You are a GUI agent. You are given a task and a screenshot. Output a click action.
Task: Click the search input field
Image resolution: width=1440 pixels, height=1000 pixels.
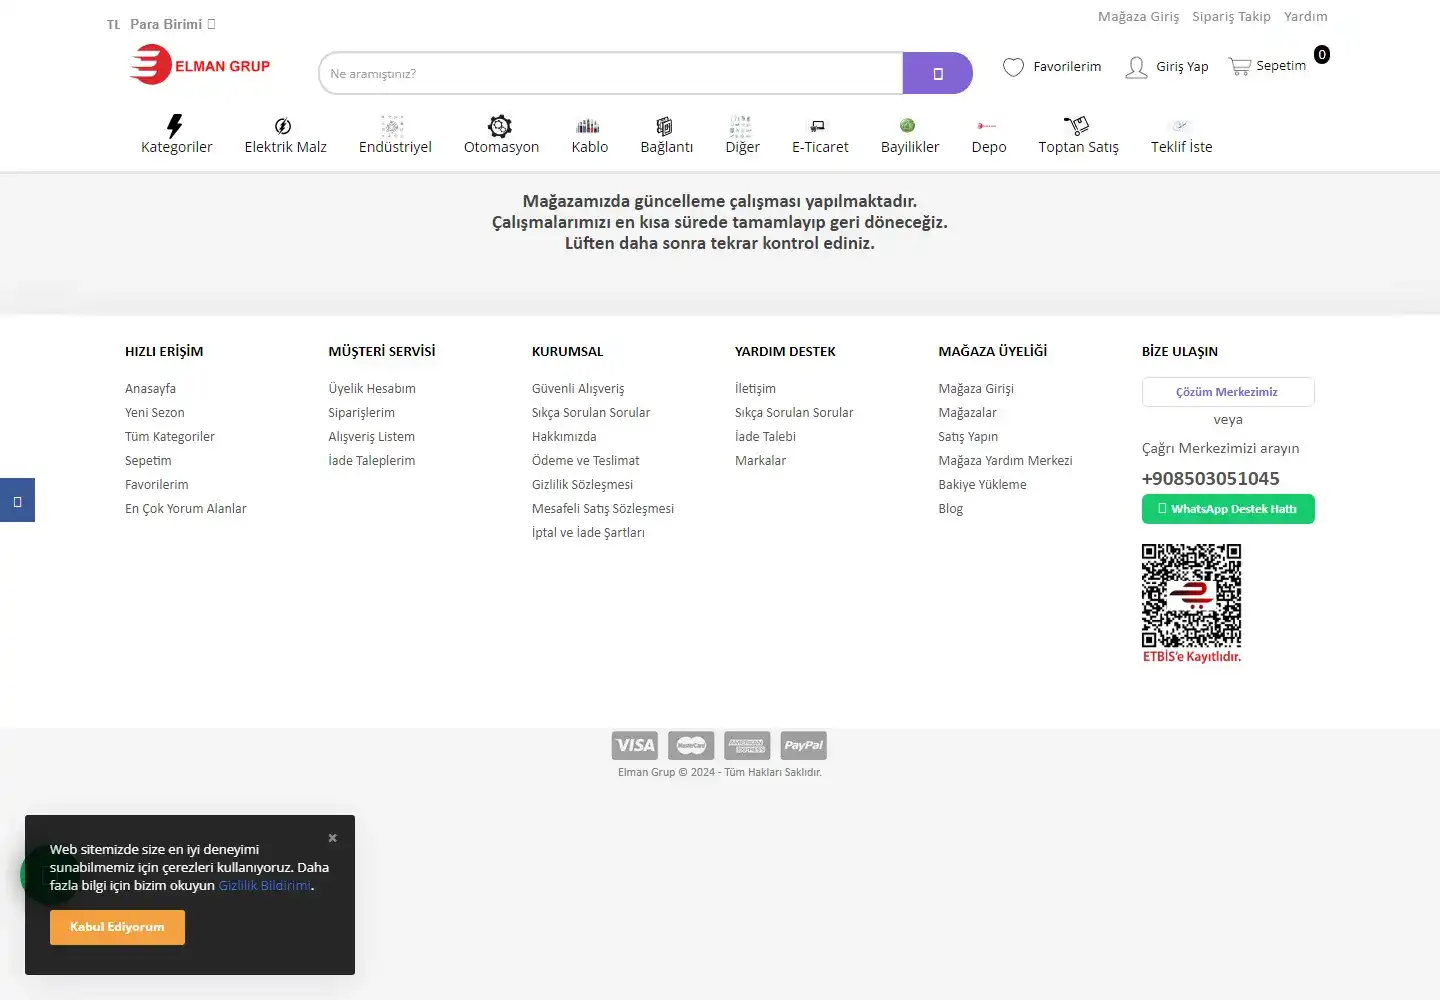[x=611, y=73]
